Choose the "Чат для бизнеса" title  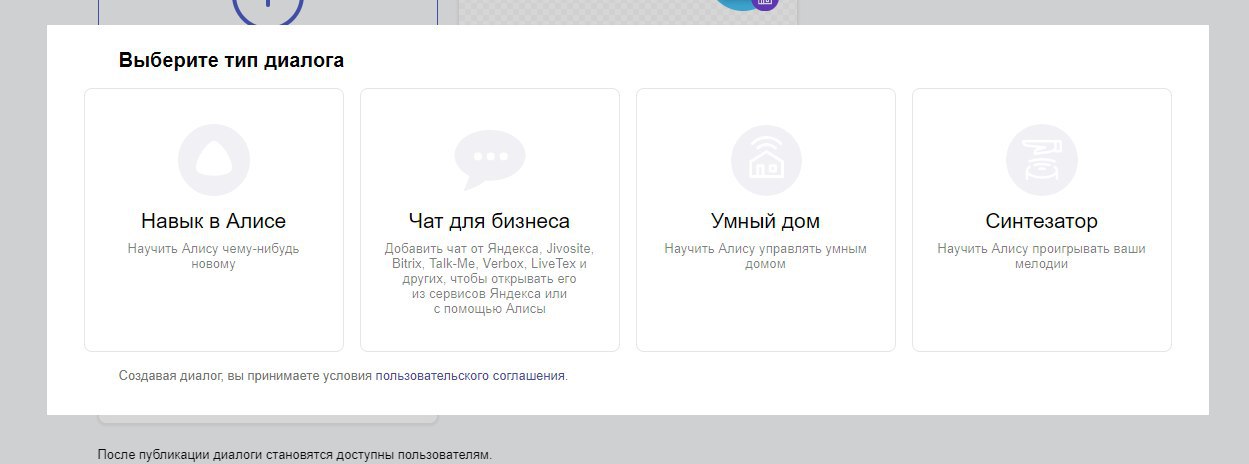tap(490, 221)
